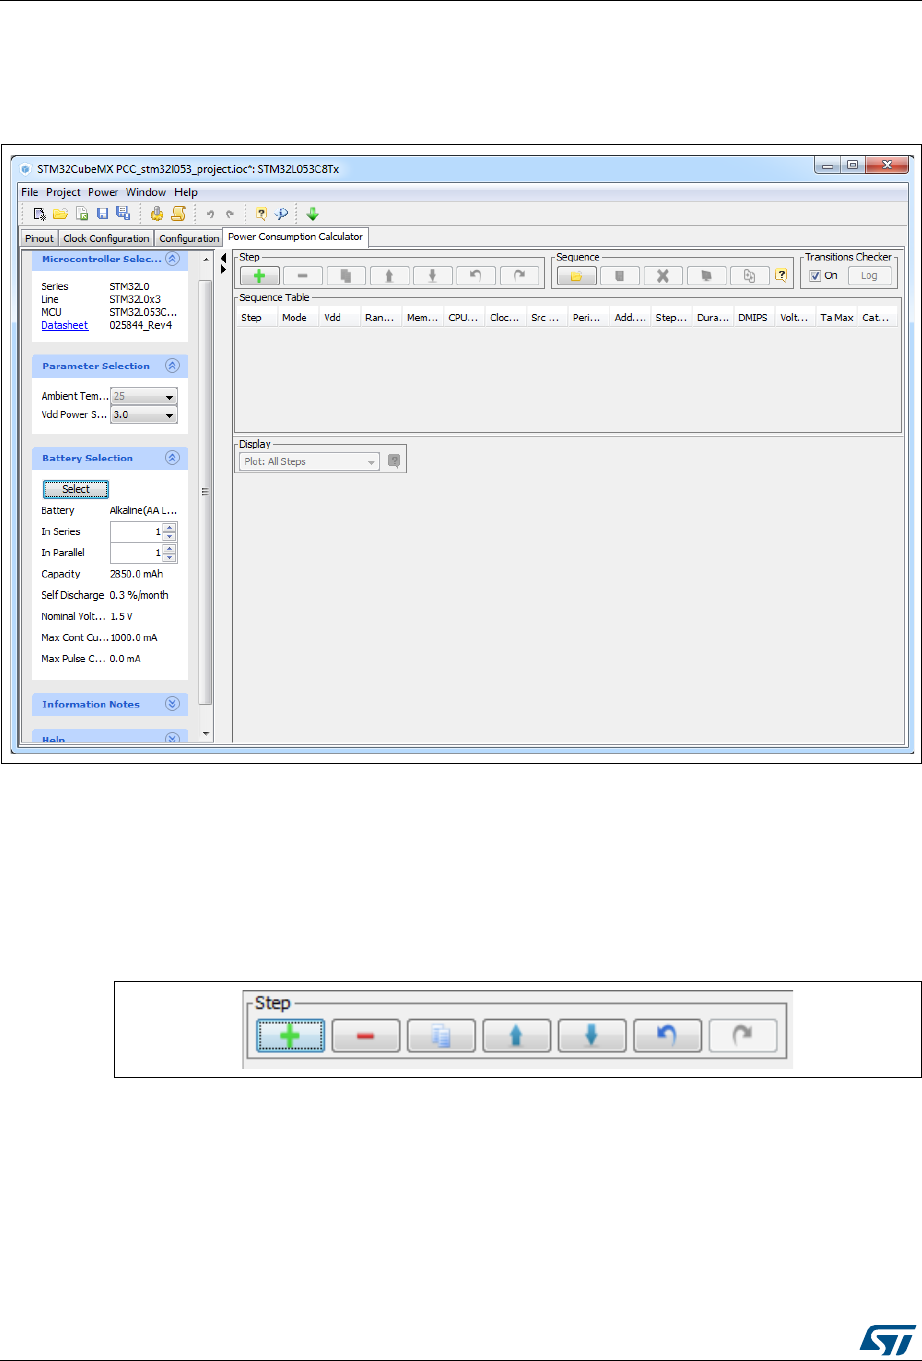Screen dimensions: 922x1361
Task: Click the In Series number field
Action: (x=136, y=531)
